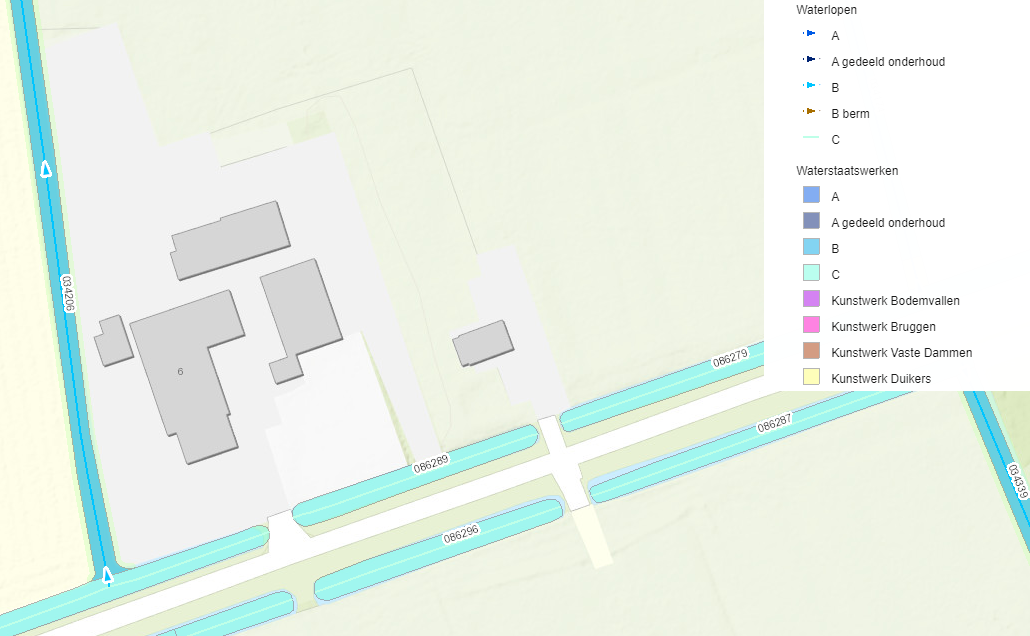Click the brown Kunstwerk Vaste Dammen swatch
Screen dimensions: 1030x636
[811, 351]
